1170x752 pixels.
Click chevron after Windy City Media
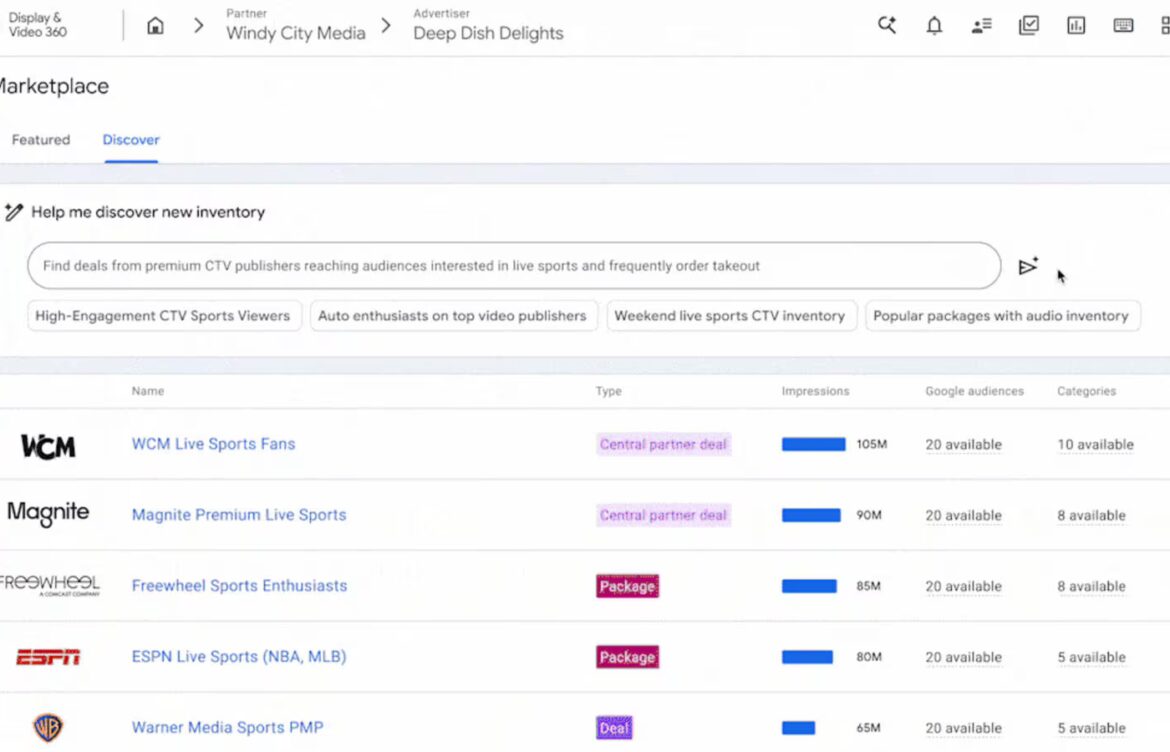386,26
